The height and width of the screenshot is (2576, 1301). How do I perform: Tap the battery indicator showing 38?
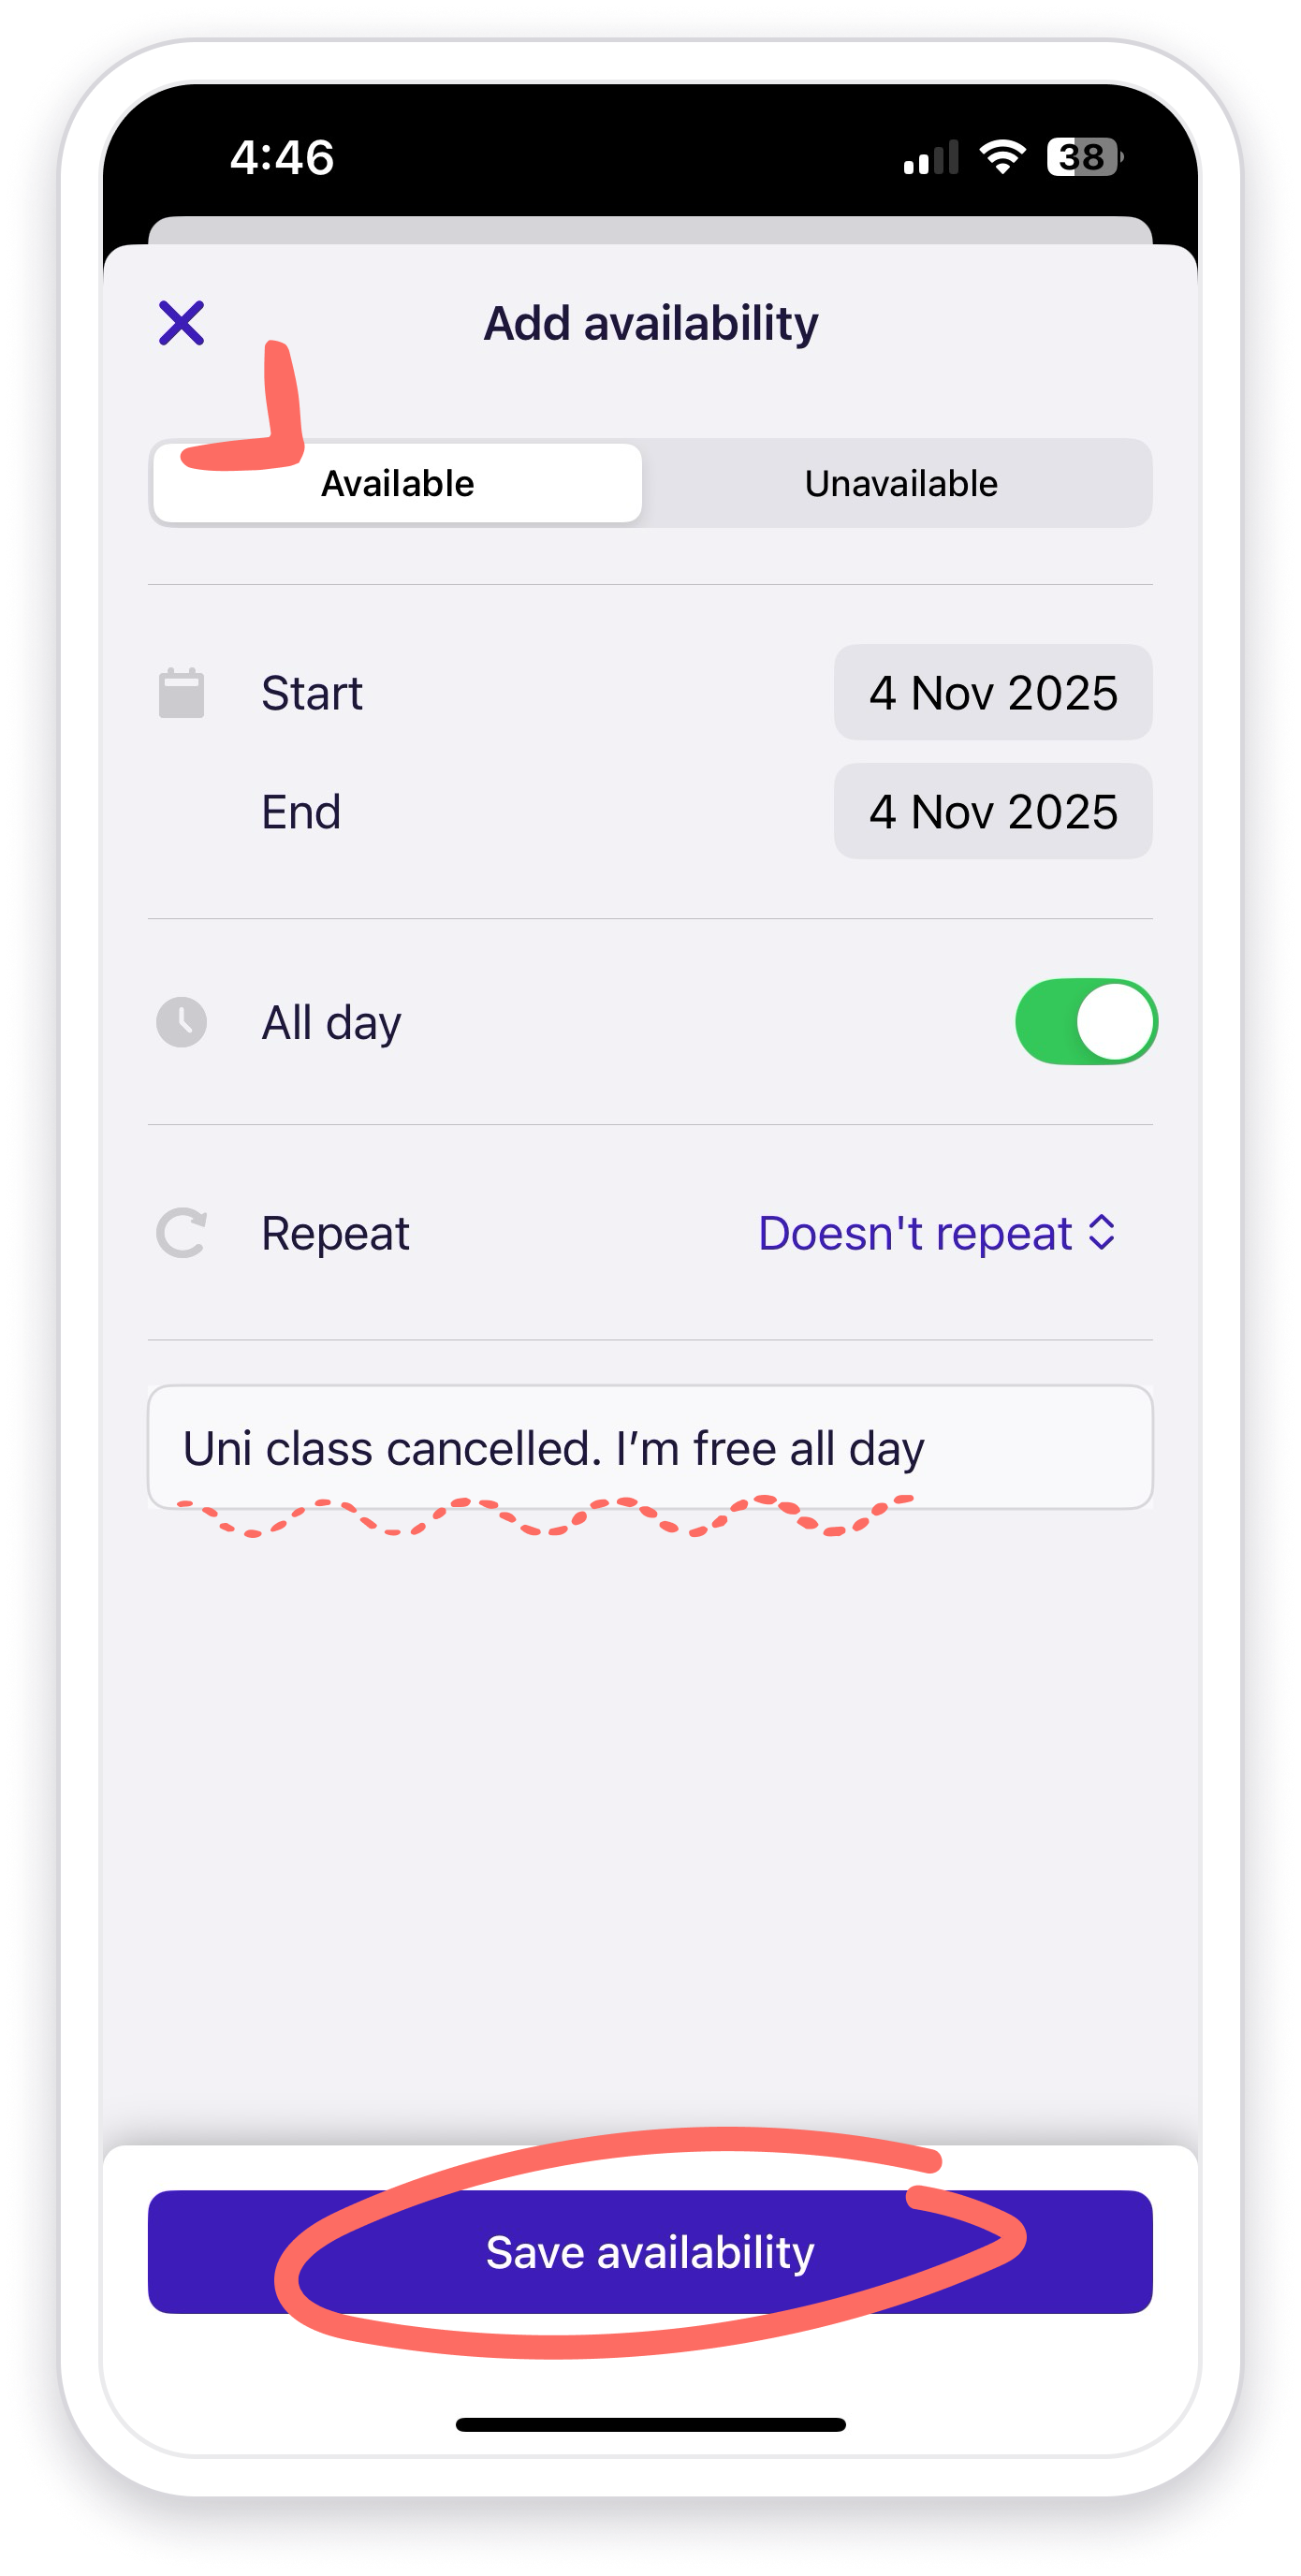tap(1084, 157)
